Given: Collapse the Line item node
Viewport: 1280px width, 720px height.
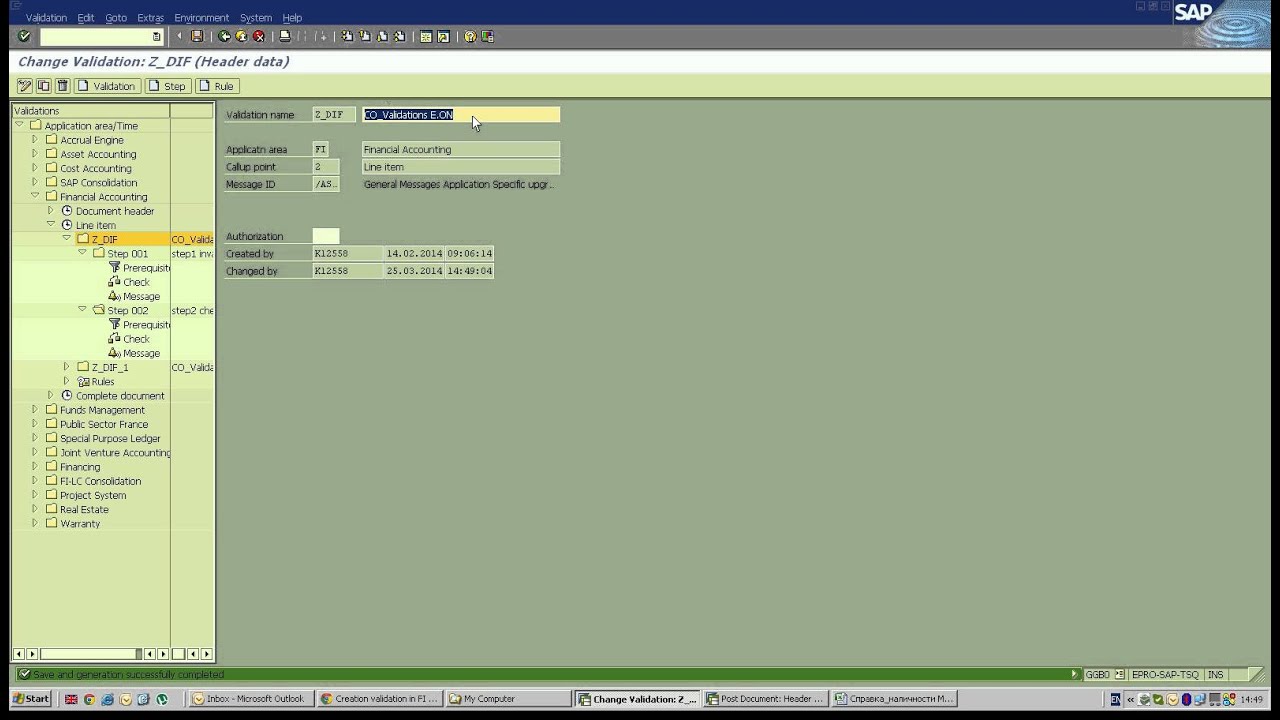Looking at the screenshot, I should tap(51, 224).
